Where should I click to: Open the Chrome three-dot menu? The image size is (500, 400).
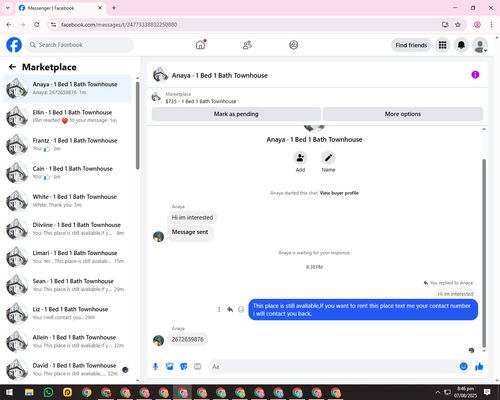click(491, 24)
